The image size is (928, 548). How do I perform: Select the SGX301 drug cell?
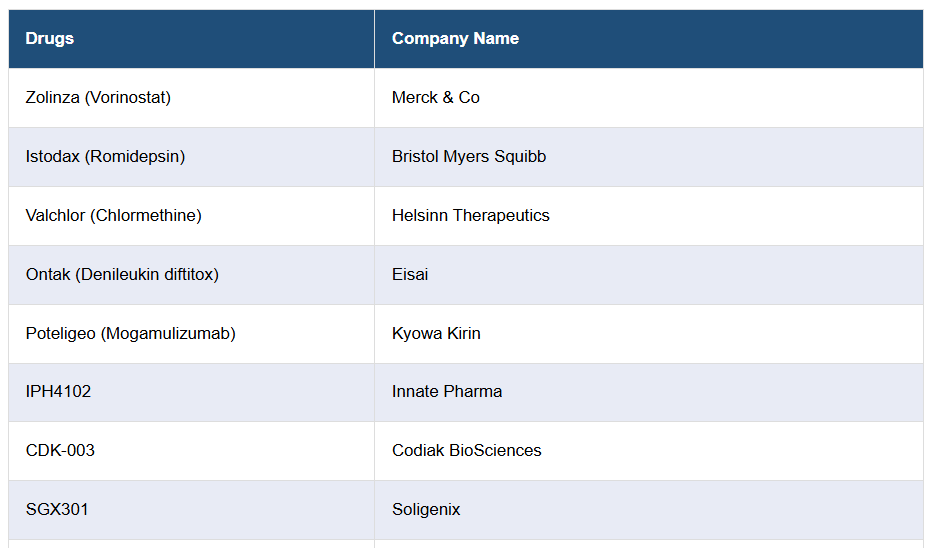pyautogui.click(x=57, y=510)
